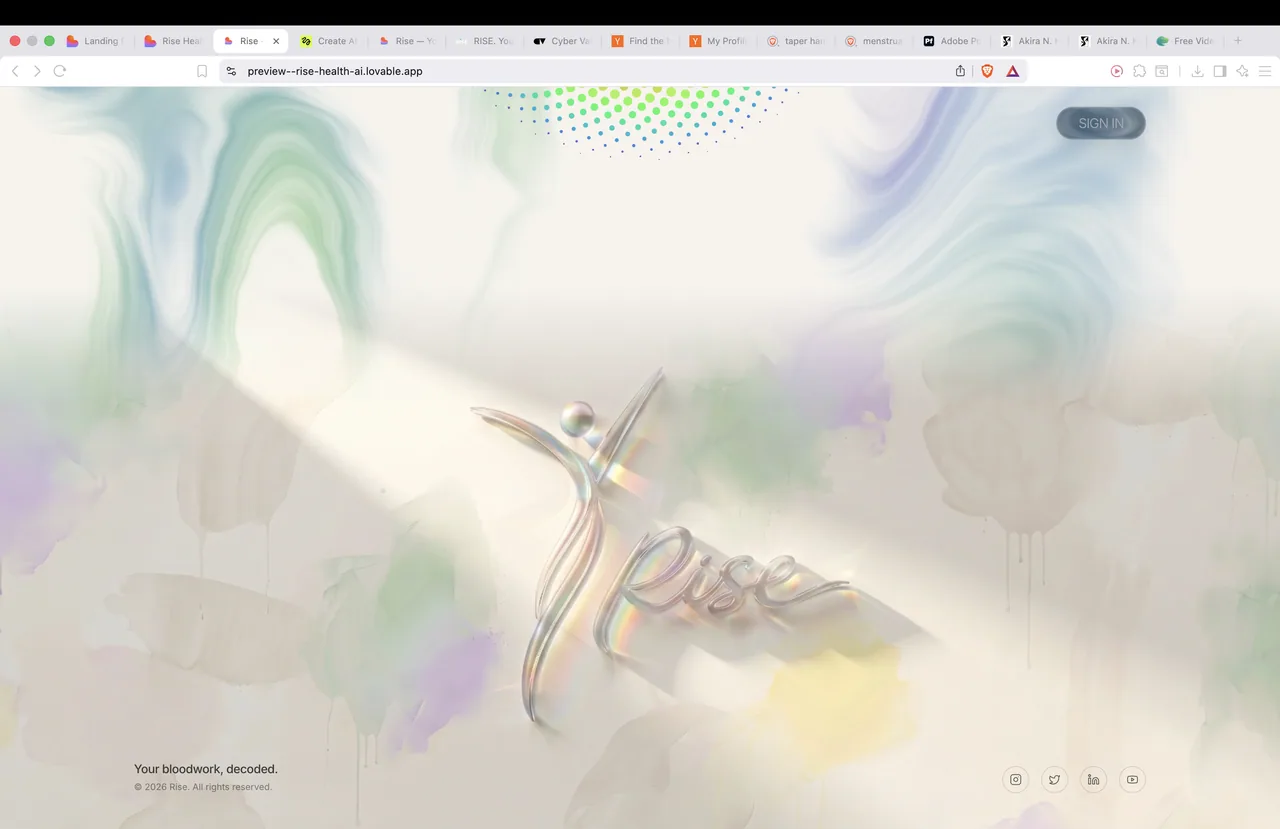
Task: Click the '© 2026 Rise. All rights reserved.' text
Action: click(x=203, y=787)
